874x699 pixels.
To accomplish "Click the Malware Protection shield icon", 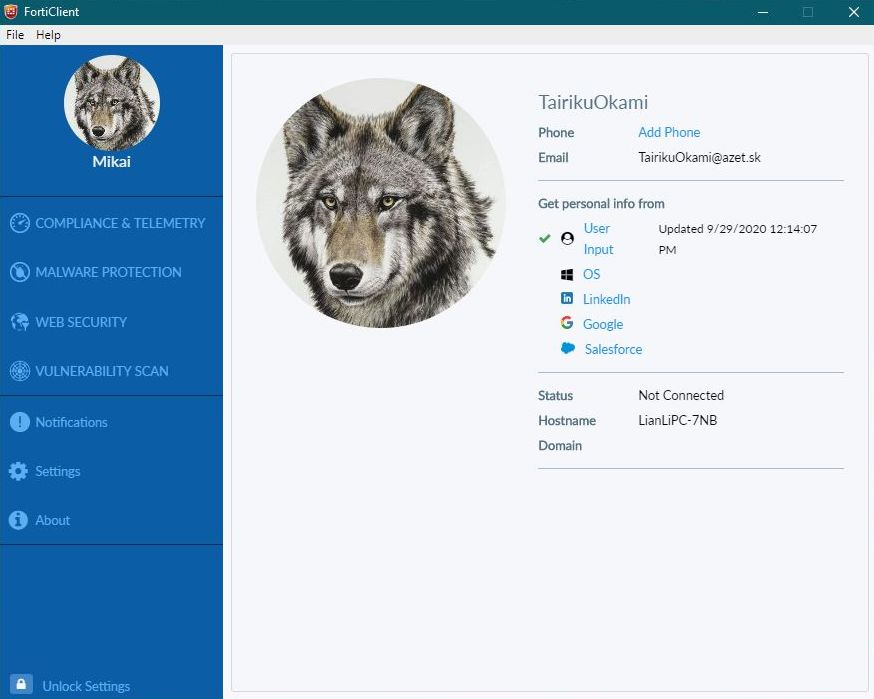I will pos(20,272).
